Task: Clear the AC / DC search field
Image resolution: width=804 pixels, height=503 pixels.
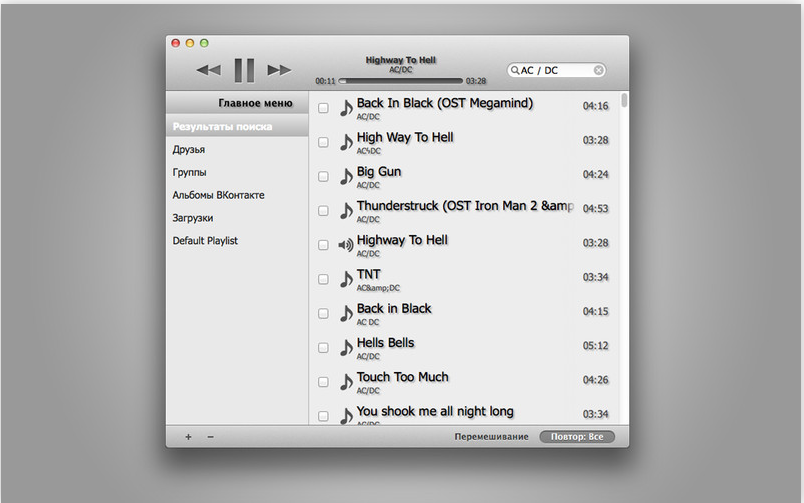Action: pyautogui.click(x=598, y=70)
